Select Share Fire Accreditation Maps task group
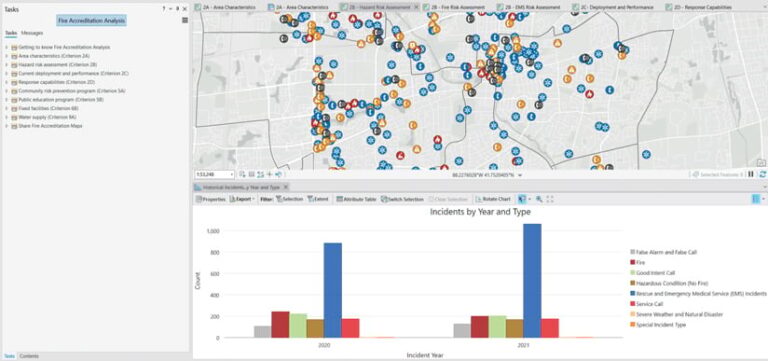The height and width of the screenshot is (361, 768). 50,126
